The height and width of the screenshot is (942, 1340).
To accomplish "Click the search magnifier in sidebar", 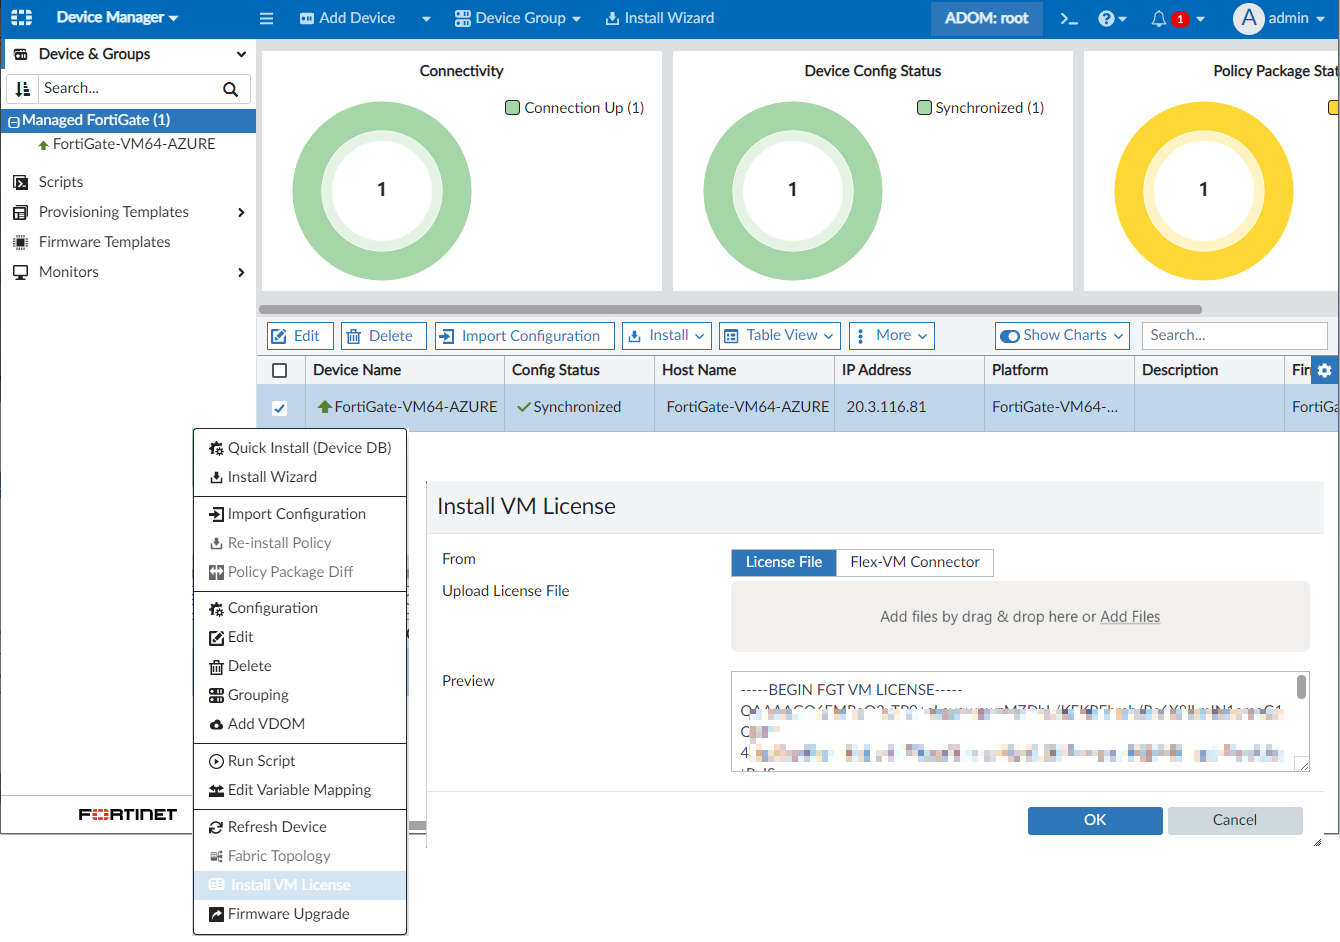I will point(230,89).
